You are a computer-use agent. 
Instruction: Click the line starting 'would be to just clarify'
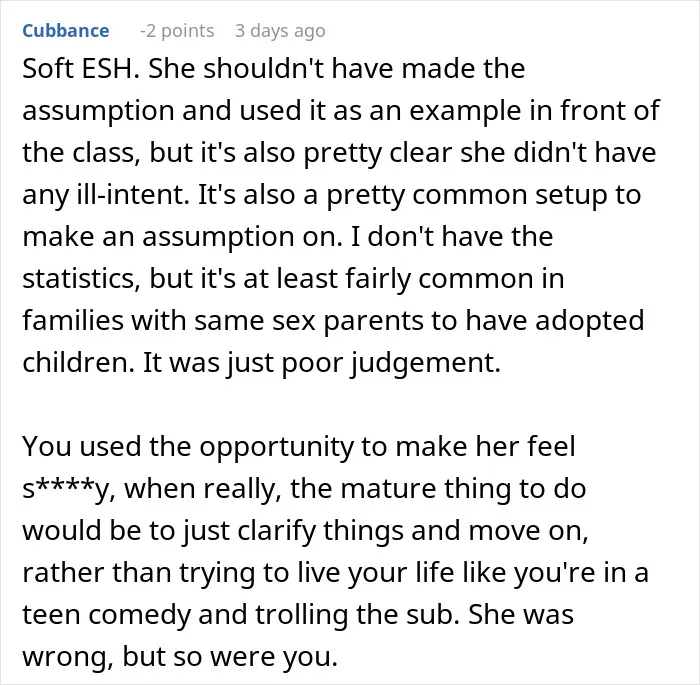305,530
